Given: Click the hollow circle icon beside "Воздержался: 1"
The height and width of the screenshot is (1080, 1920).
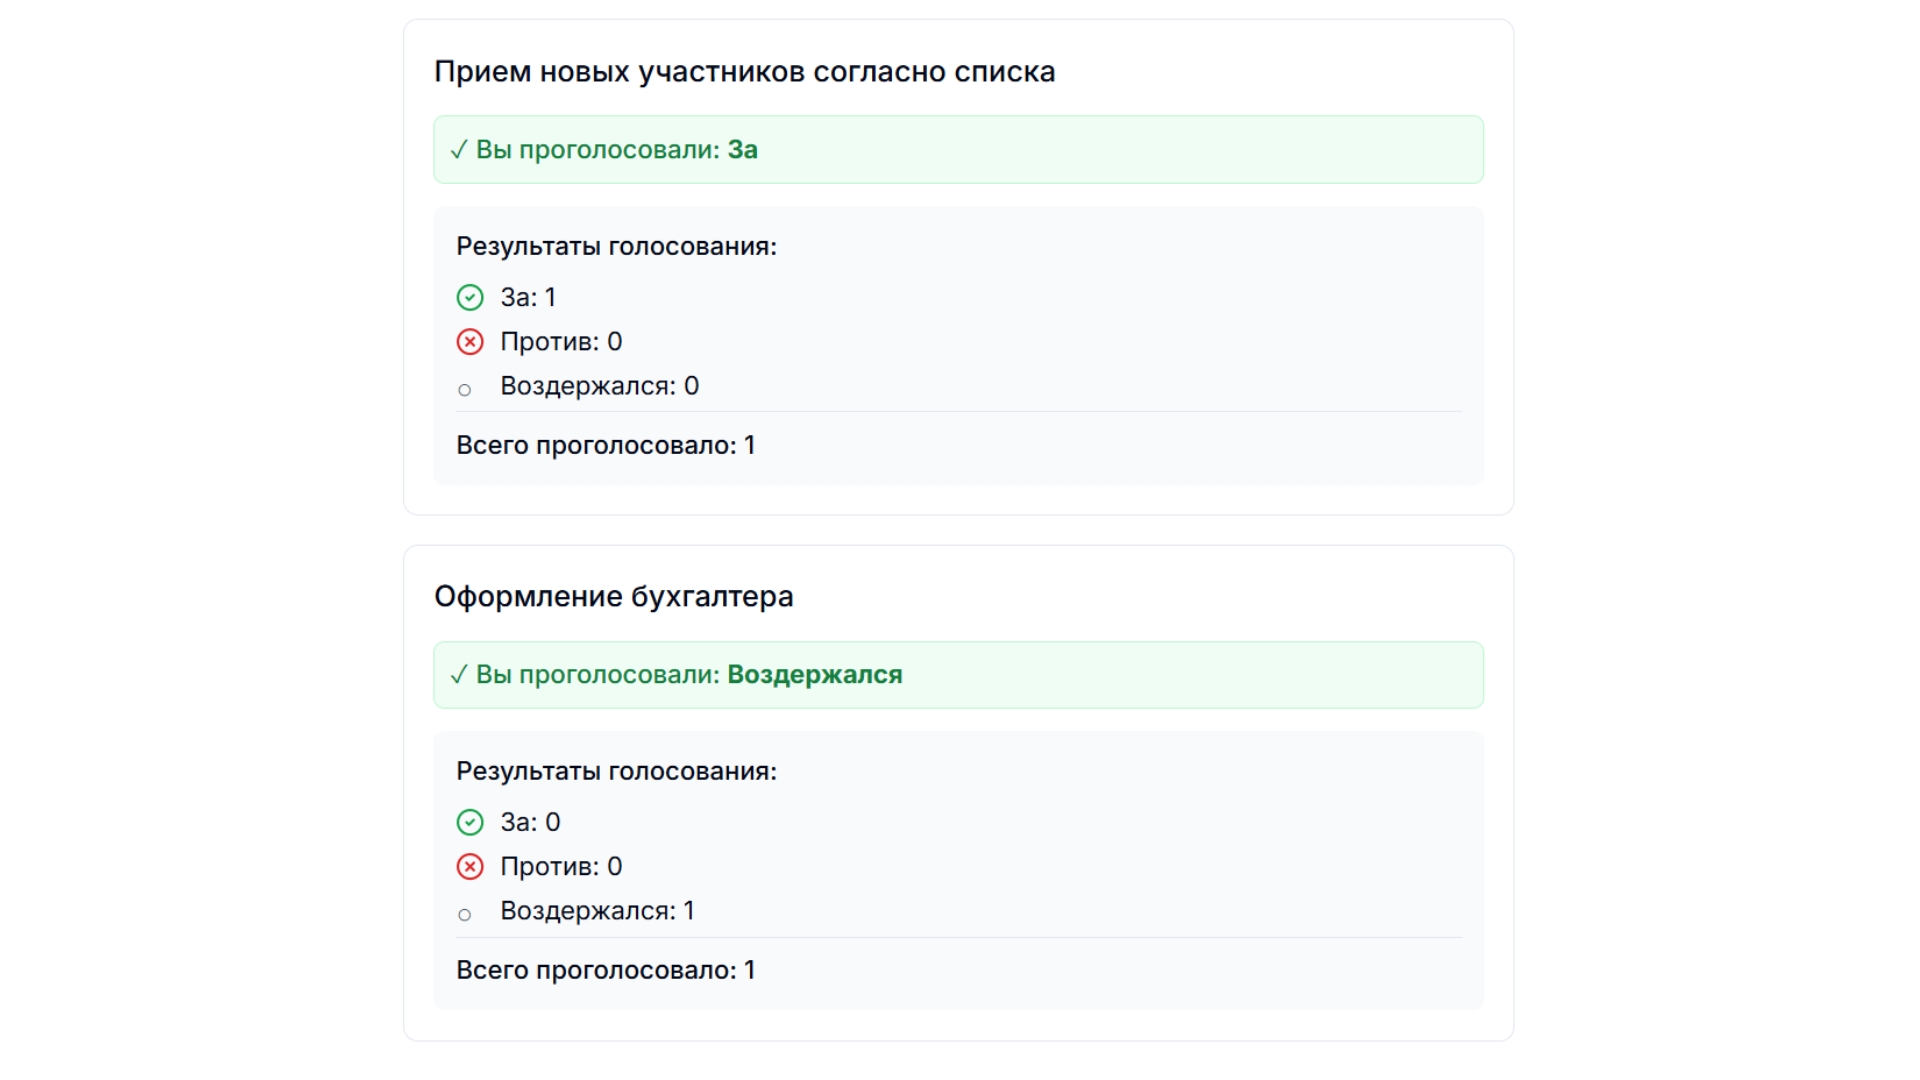Looking at the screenshot, I should pyautogui.click(x=465, y=915).
